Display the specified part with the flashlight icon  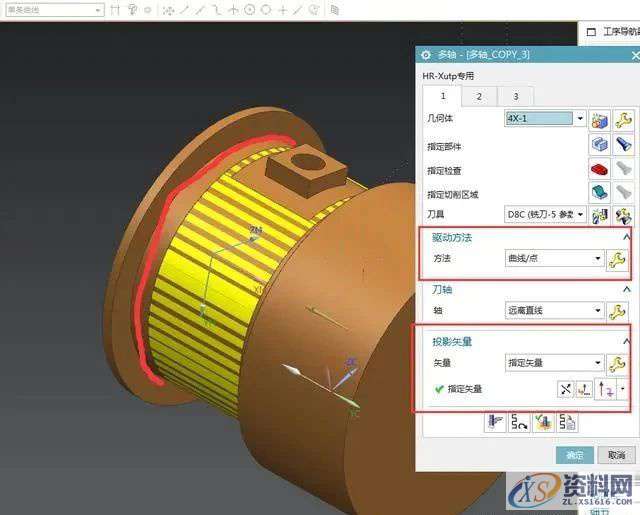pos(622,146)
